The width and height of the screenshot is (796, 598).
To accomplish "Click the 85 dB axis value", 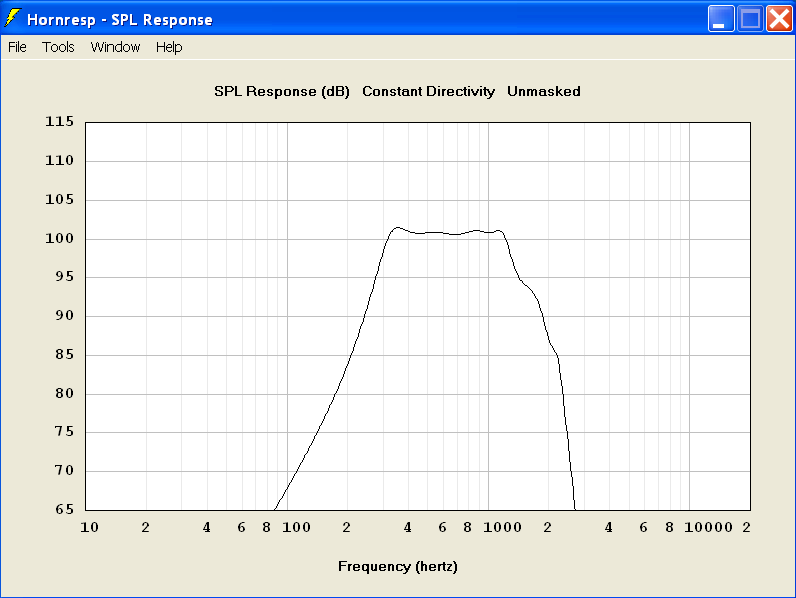I will 64,354.
